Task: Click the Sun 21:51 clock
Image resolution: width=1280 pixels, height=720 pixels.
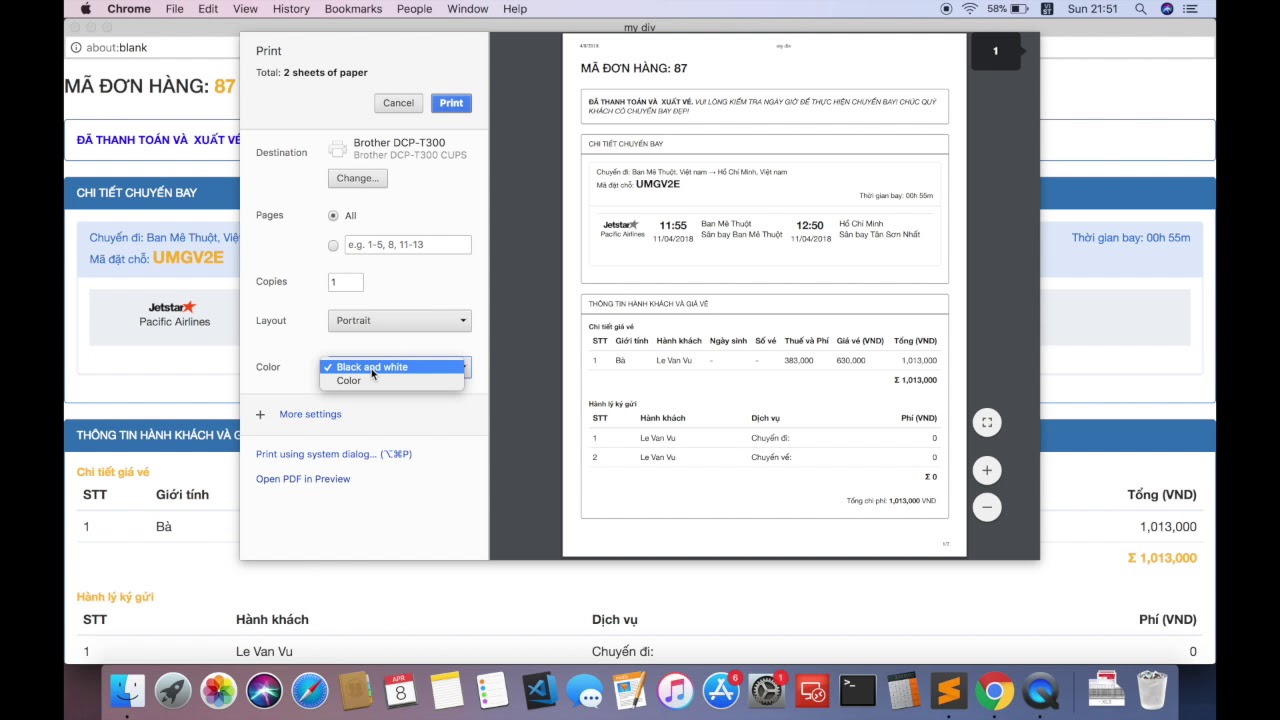Action: coord(1092,9)
